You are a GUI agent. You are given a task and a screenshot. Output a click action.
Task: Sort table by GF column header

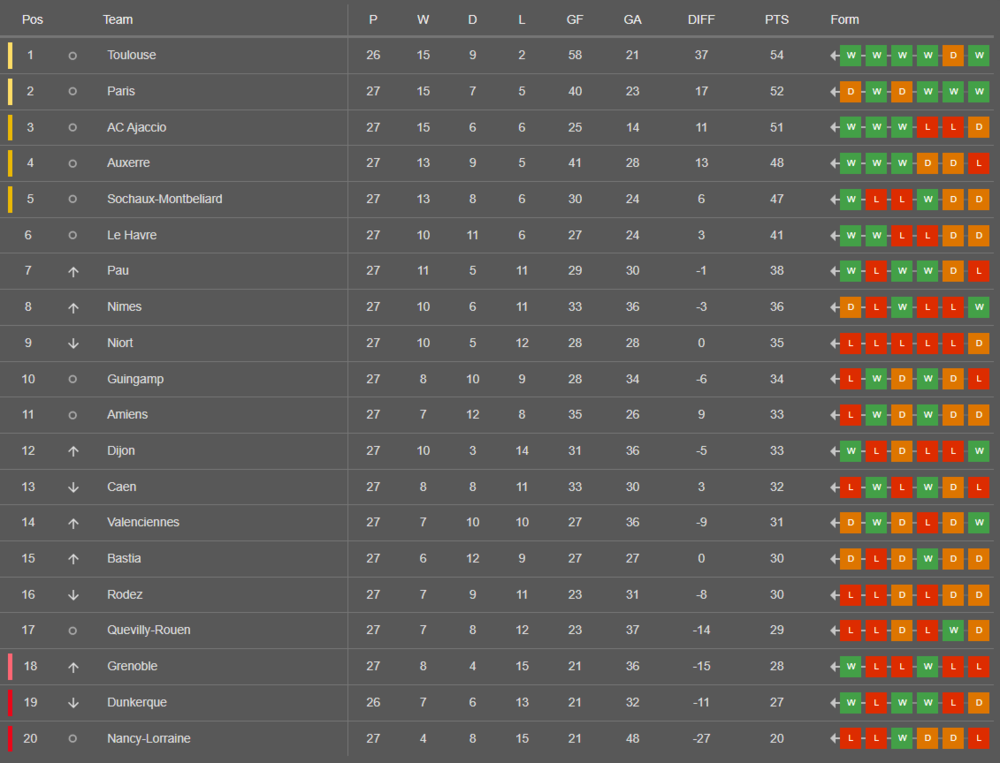[x=575, y=20]
